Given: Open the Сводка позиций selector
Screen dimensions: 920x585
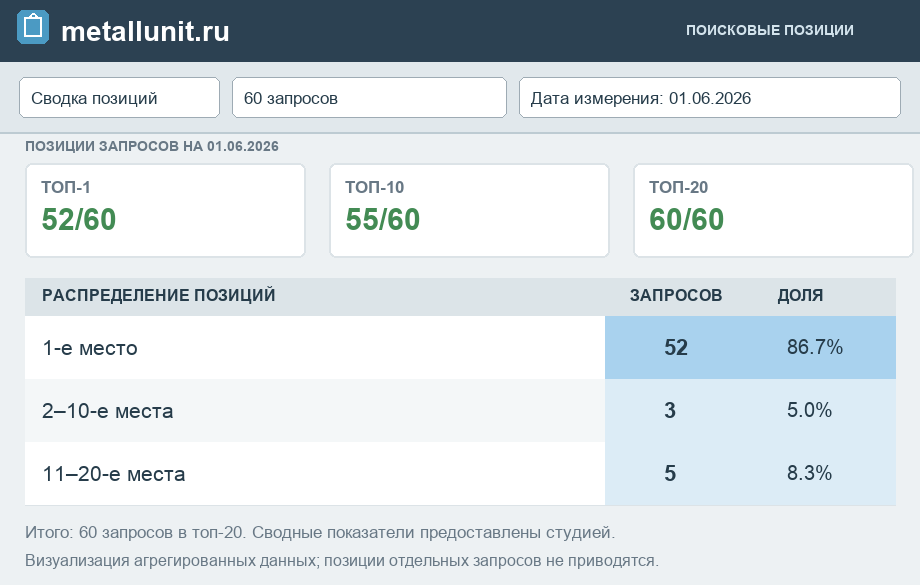Looking at the screenshot, I should tap(120, 98).
